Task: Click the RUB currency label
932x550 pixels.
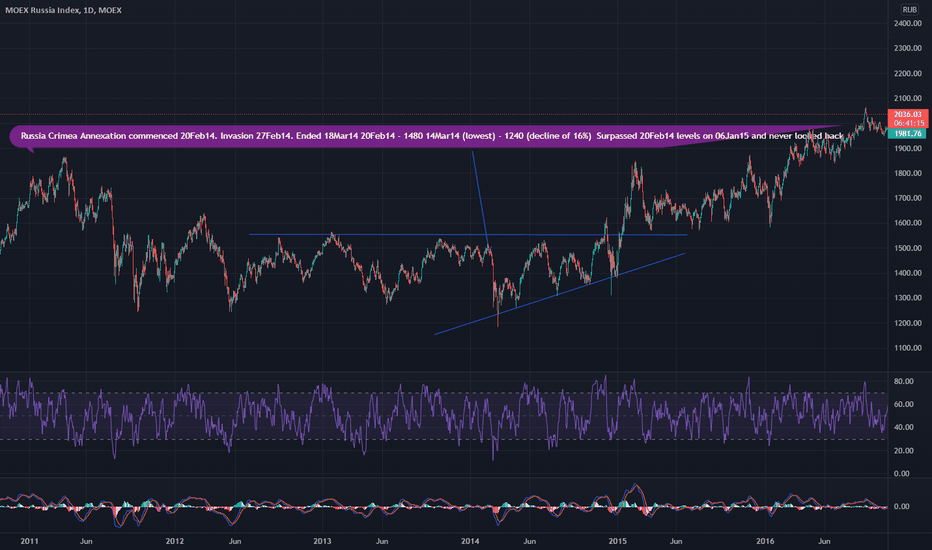Action: [909, 10]
